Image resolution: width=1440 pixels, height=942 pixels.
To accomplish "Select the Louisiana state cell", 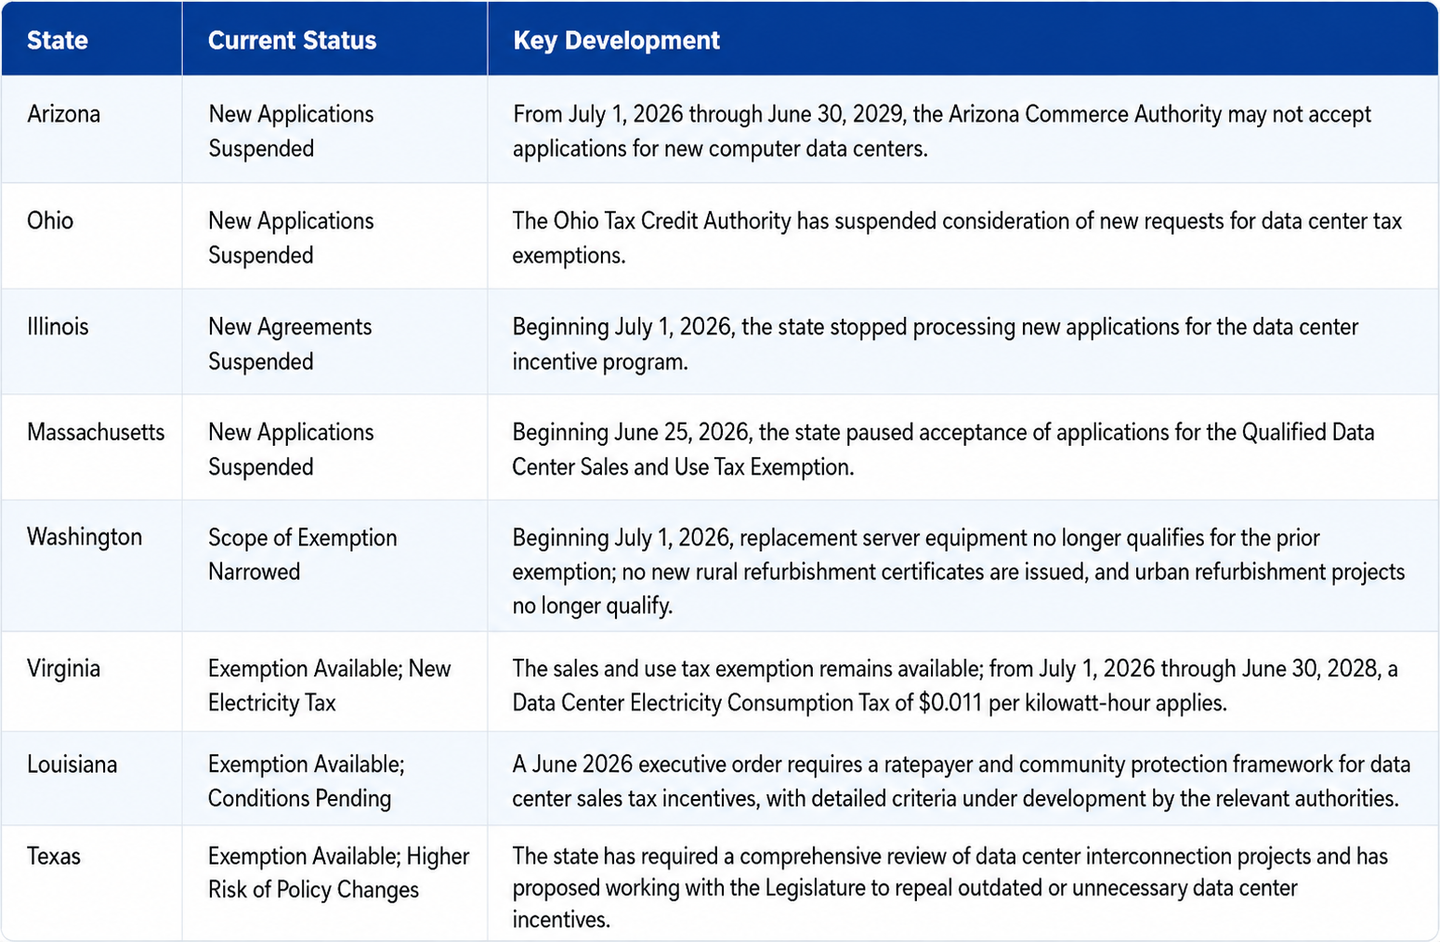I will (91, 778).
